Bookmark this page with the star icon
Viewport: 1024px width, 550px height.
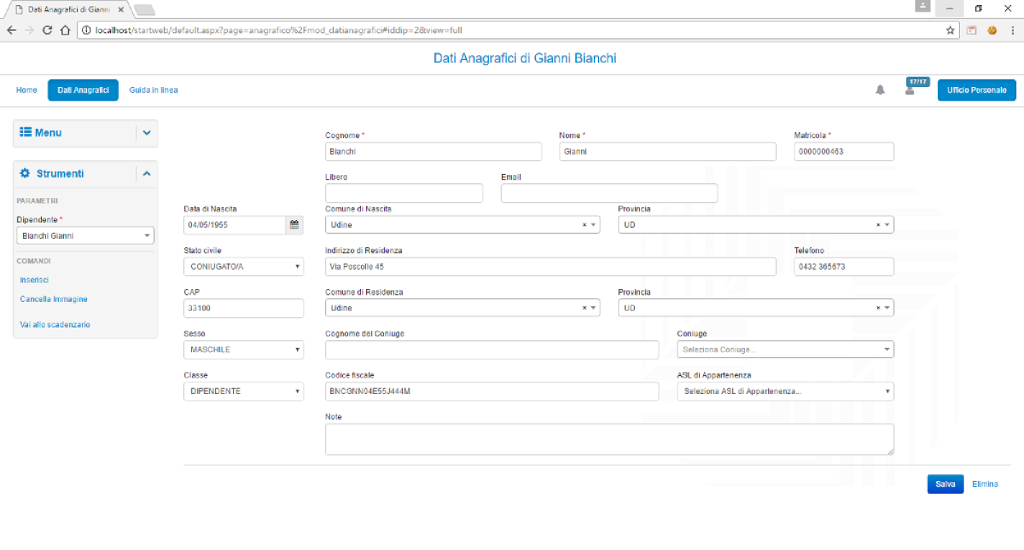[951, 30]
